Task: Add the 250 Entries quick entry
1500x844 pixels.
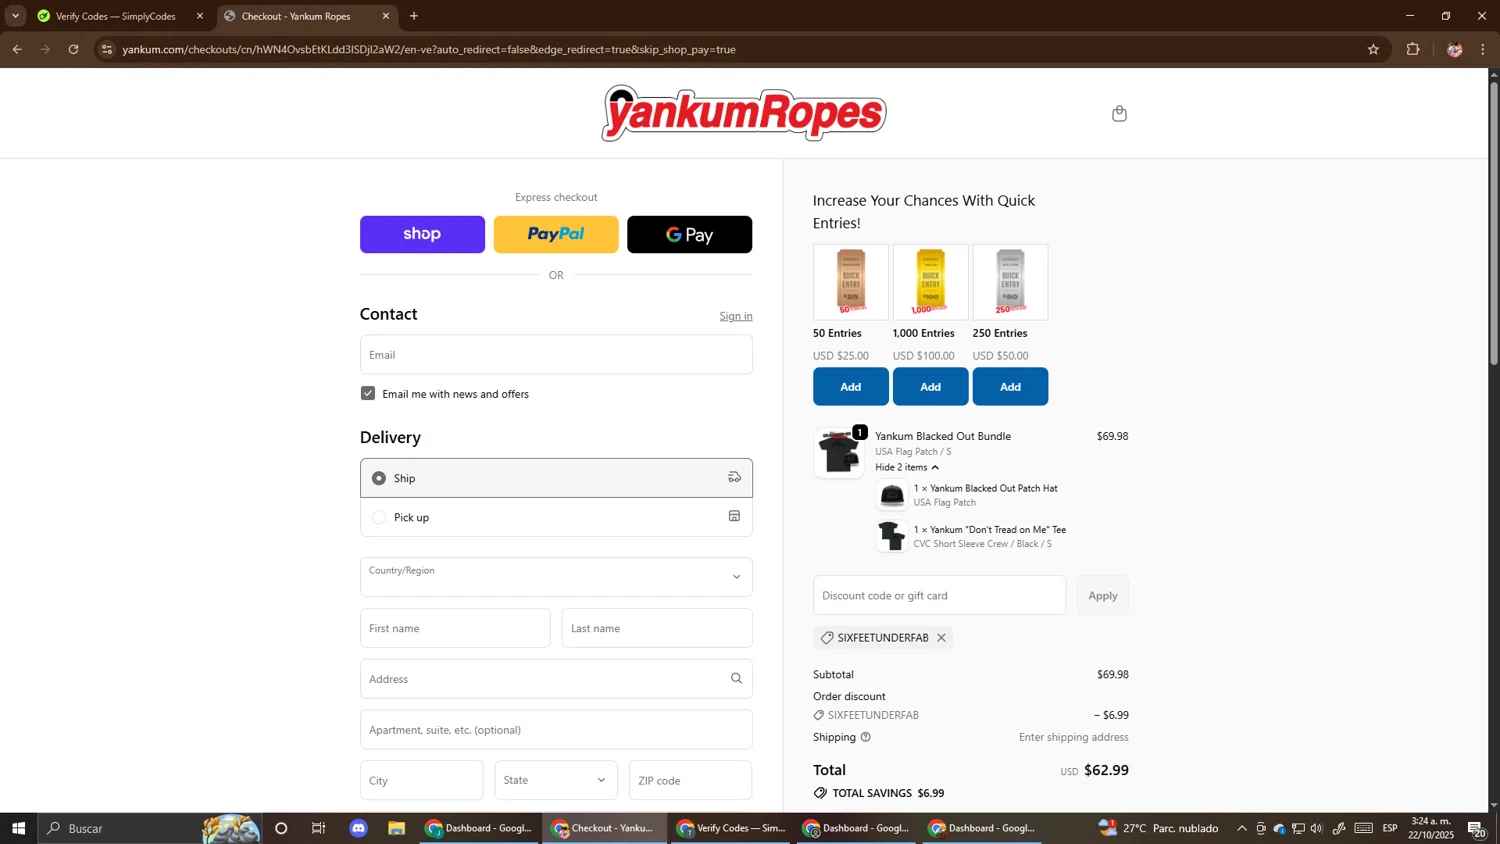Action: click(x=1011, y=386)
